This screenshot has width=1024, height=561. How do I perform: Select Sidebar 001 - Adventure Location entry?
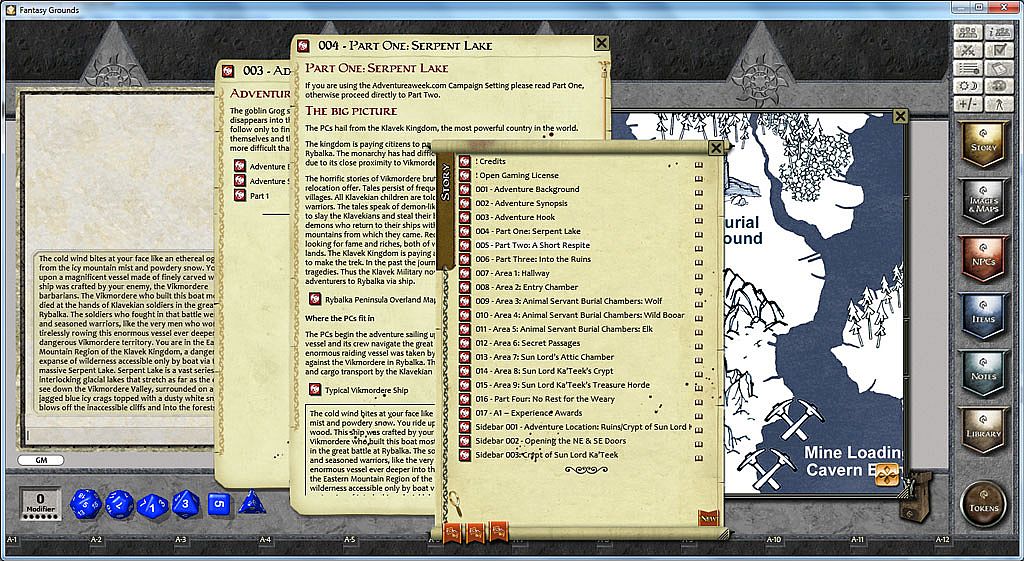pos(583,427)
